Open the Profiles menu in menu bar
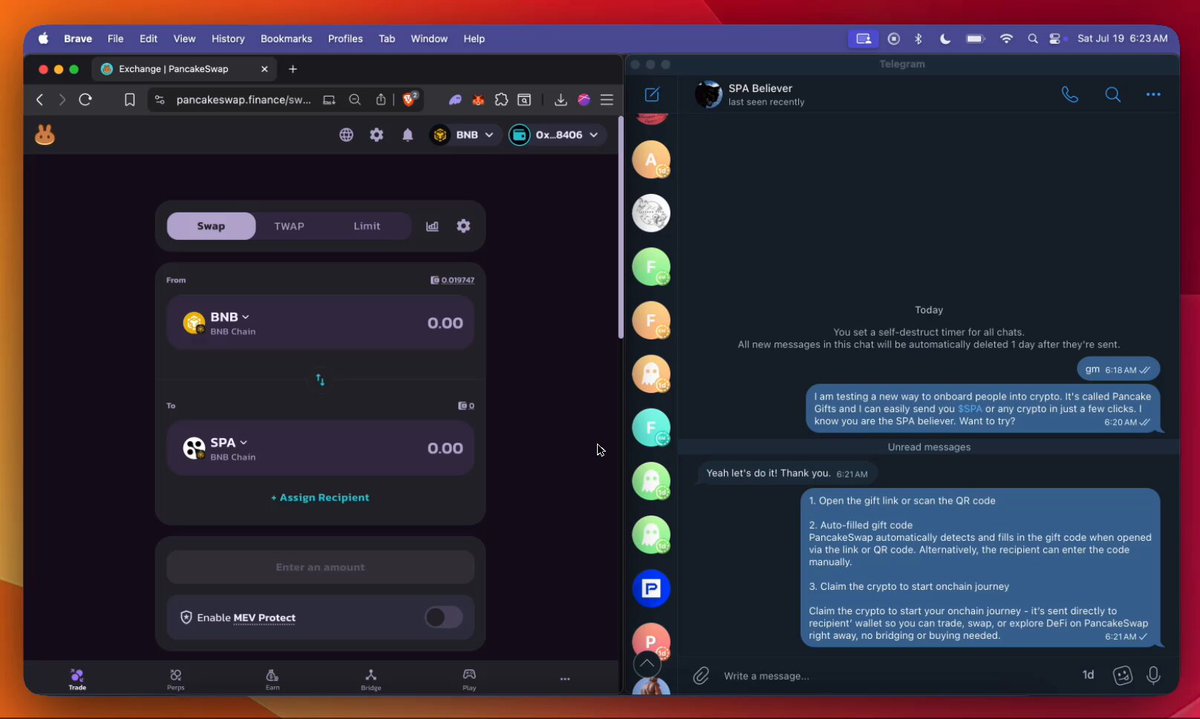The width and height of the screenshot is (1200, 719). [345, 39]
